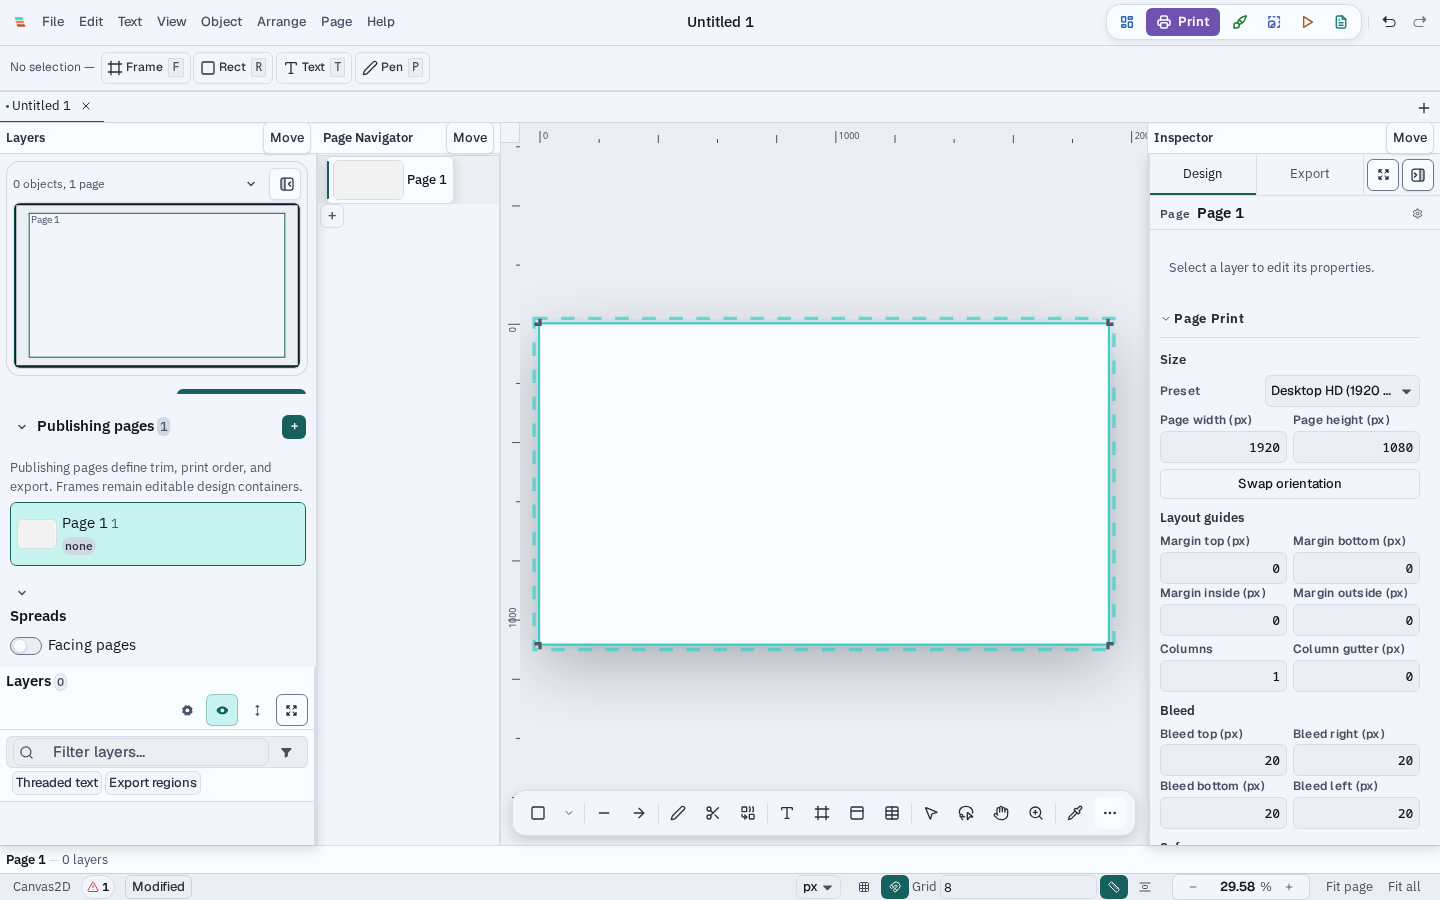Activate the eyedropper tool
The image size is (1440, 900).
[x=1075, y=813]
